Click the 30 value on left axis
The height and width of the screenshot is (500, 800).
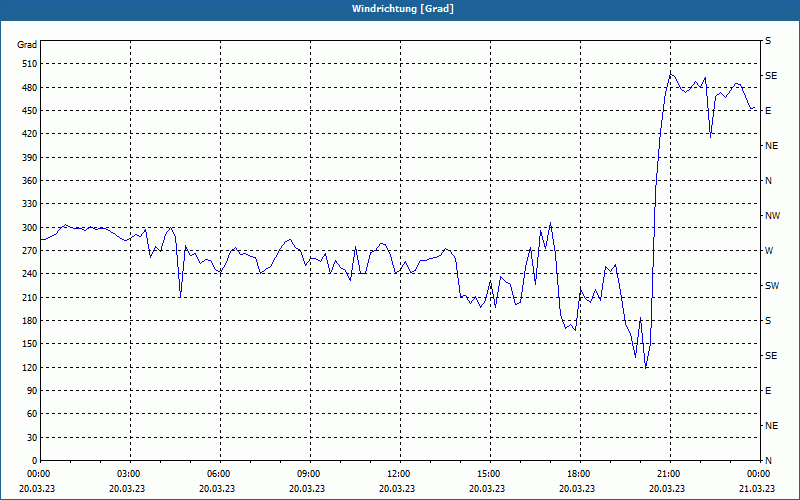[x=32, y=438]
